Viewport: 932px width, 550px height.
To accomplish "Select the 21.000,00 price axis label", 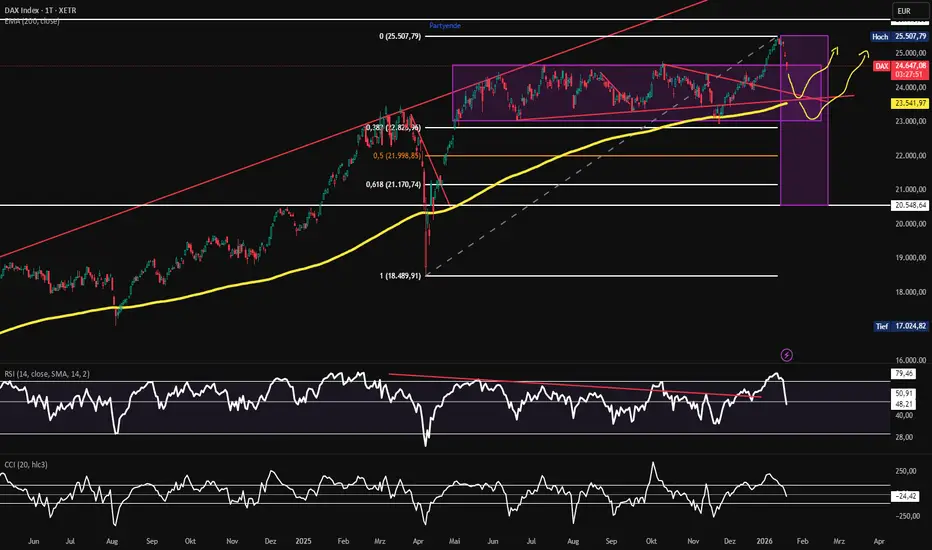I will click(911, 190).
